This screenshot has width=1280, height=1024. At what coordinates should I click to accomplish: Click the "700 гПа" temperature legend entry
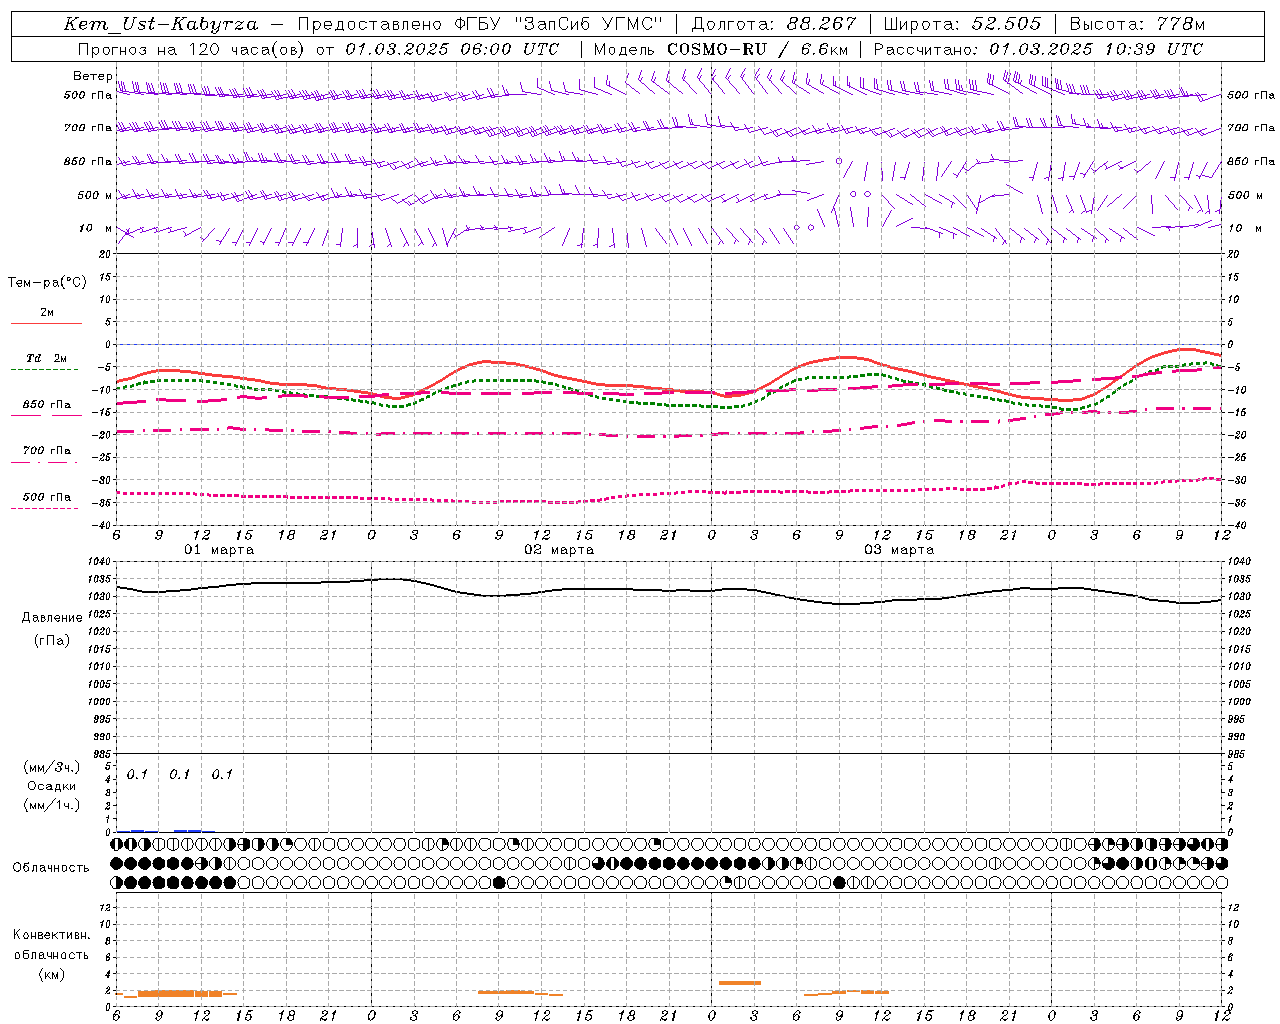pyautogui.click(x=47, y=451)
